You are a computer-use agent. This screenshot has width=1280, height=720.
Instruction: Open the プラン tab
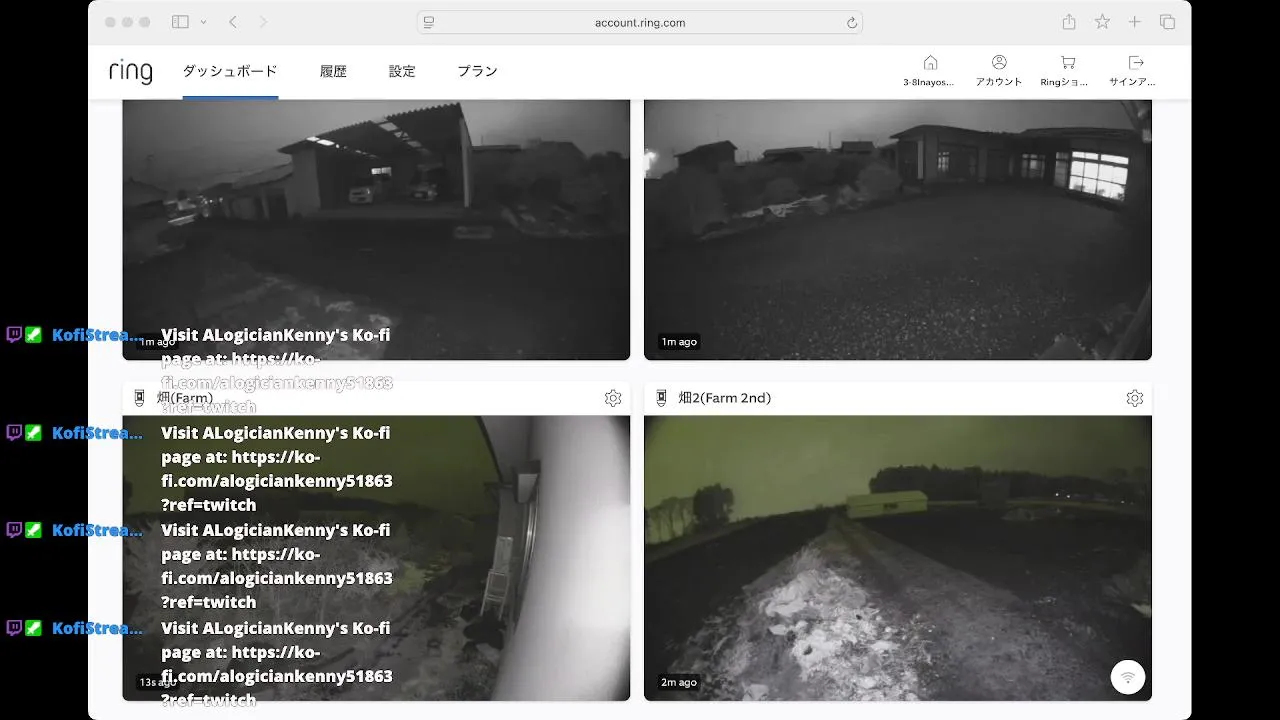tap(477, 72)
